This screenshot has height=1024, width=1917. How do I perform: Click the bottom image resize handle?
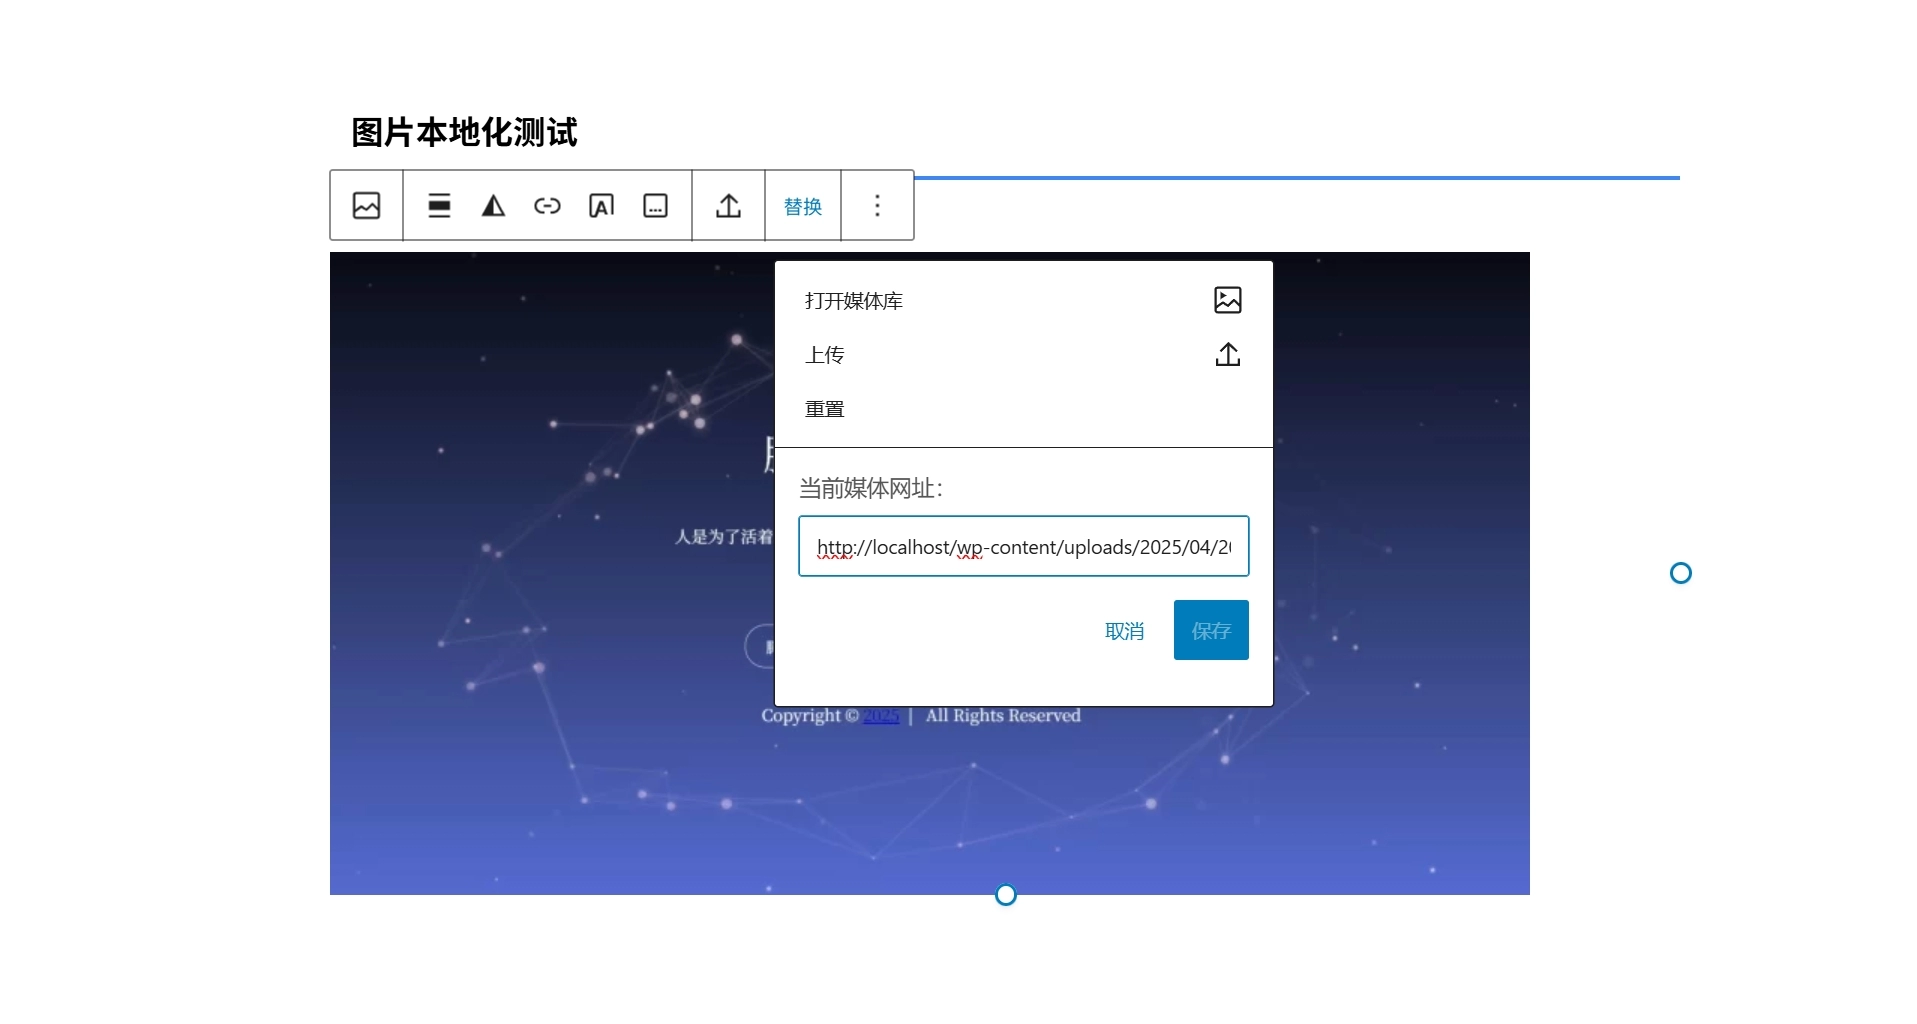coord(1005,894)
